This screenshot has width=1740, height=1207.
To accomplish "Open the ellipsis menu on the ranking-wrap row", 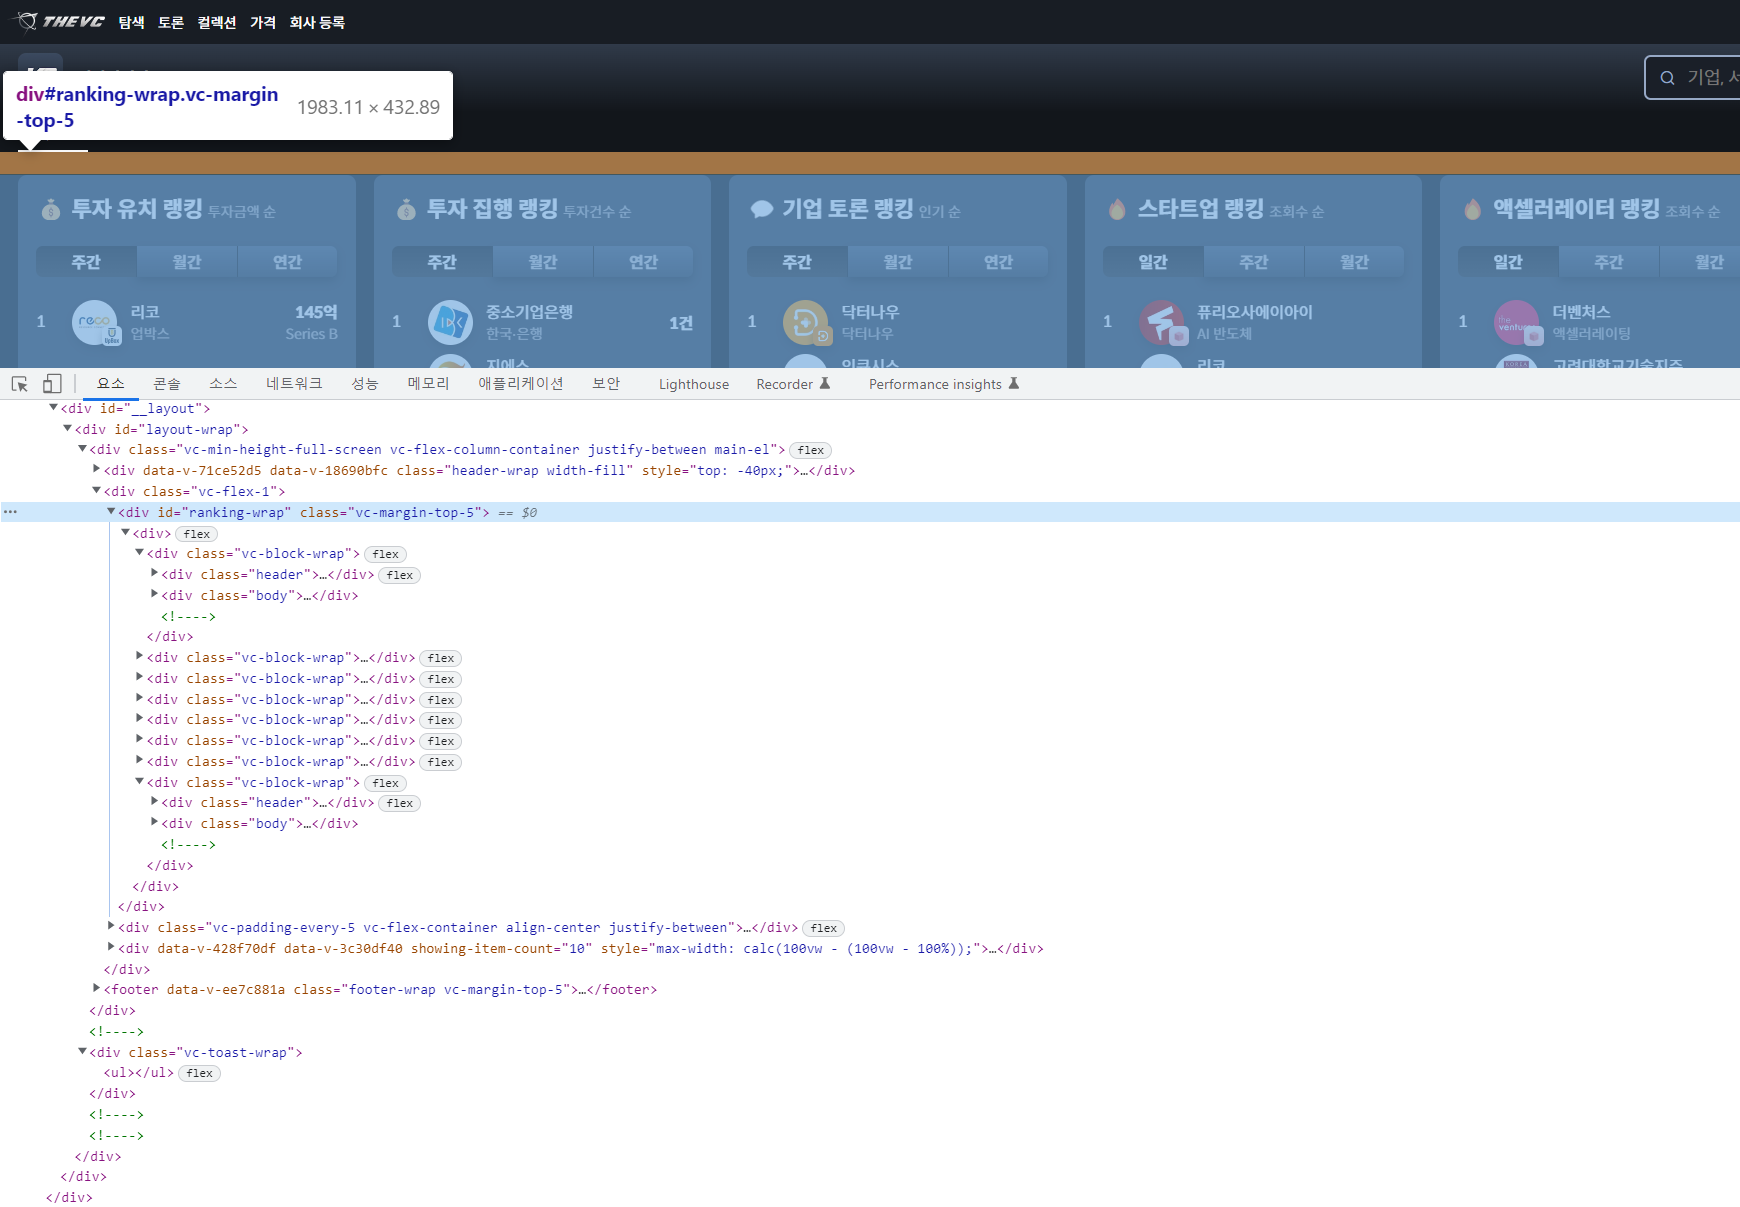I will tap(10, 512).
